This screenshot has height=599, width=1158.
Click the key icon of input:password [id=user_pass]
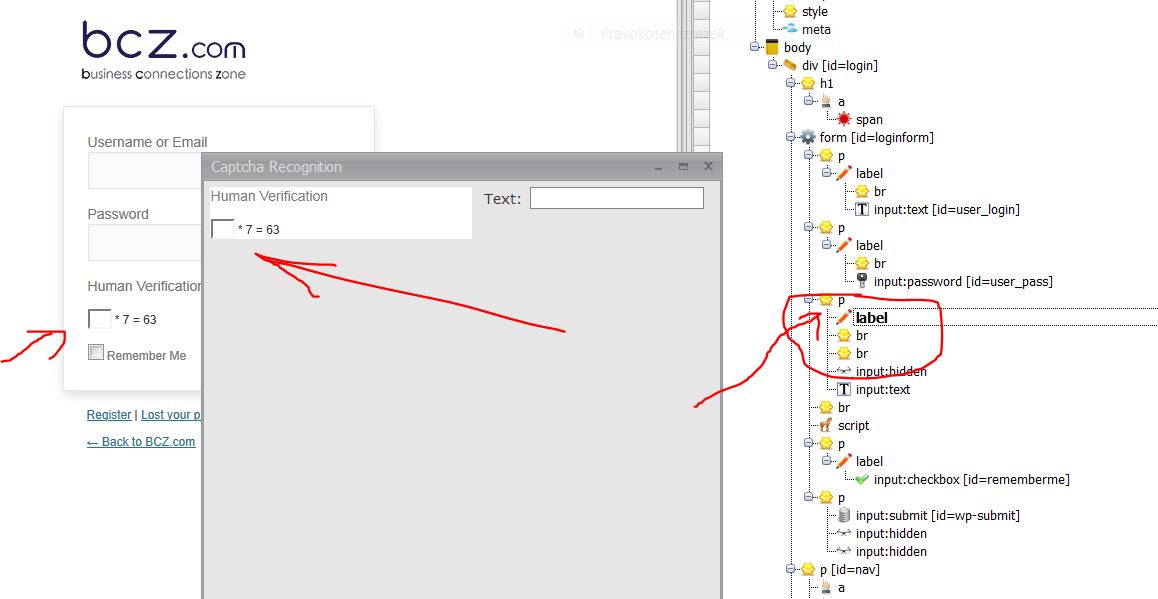click(862, 281)
